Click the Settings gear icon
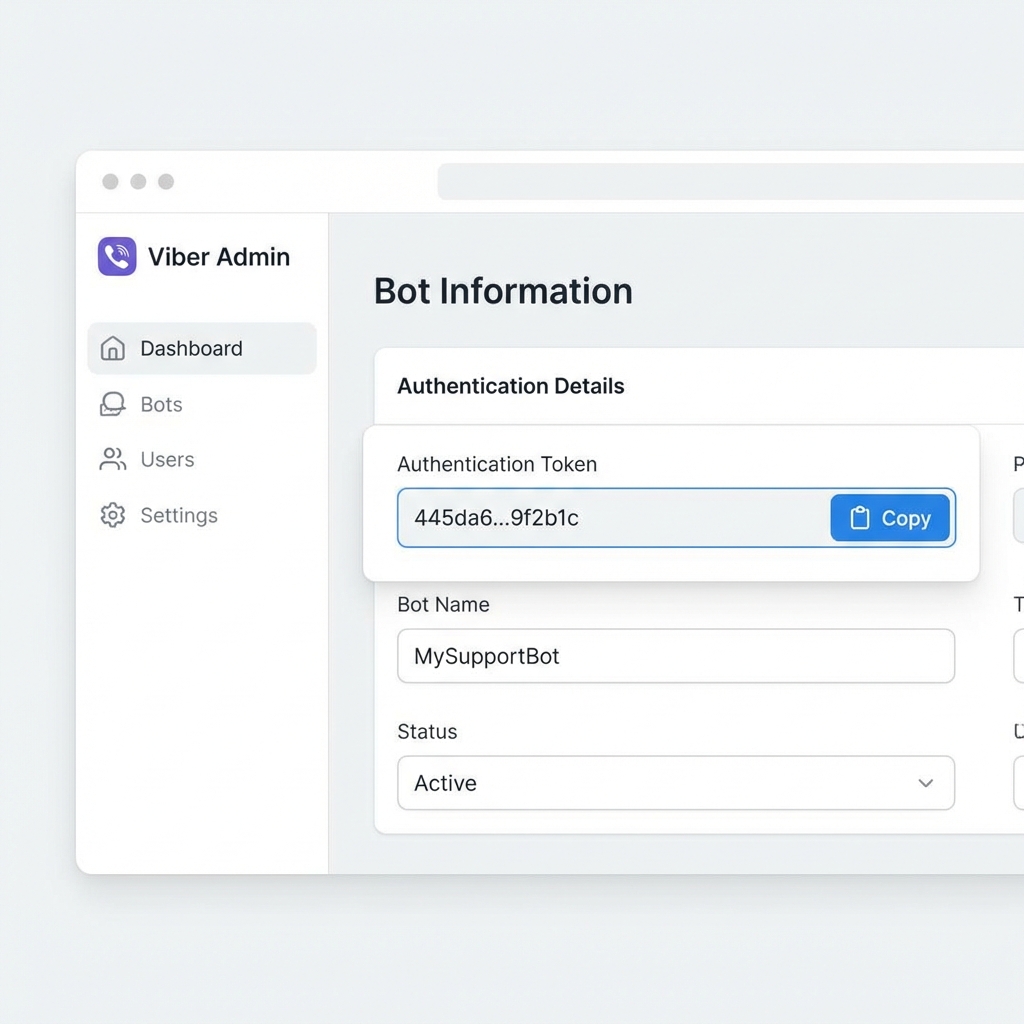 click(111, 515)
